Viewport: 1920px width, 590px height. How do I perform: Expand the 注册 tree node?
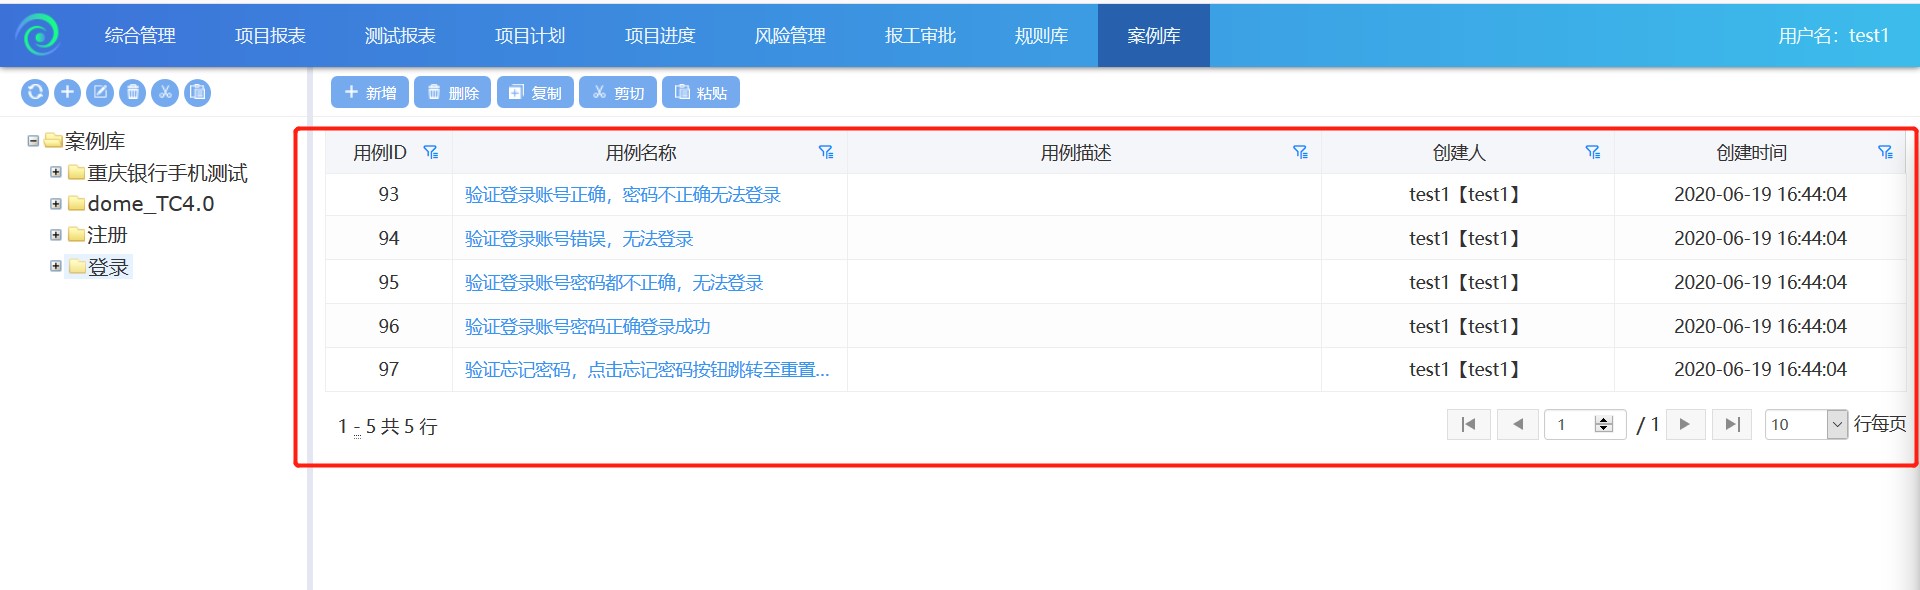point(56,235)
